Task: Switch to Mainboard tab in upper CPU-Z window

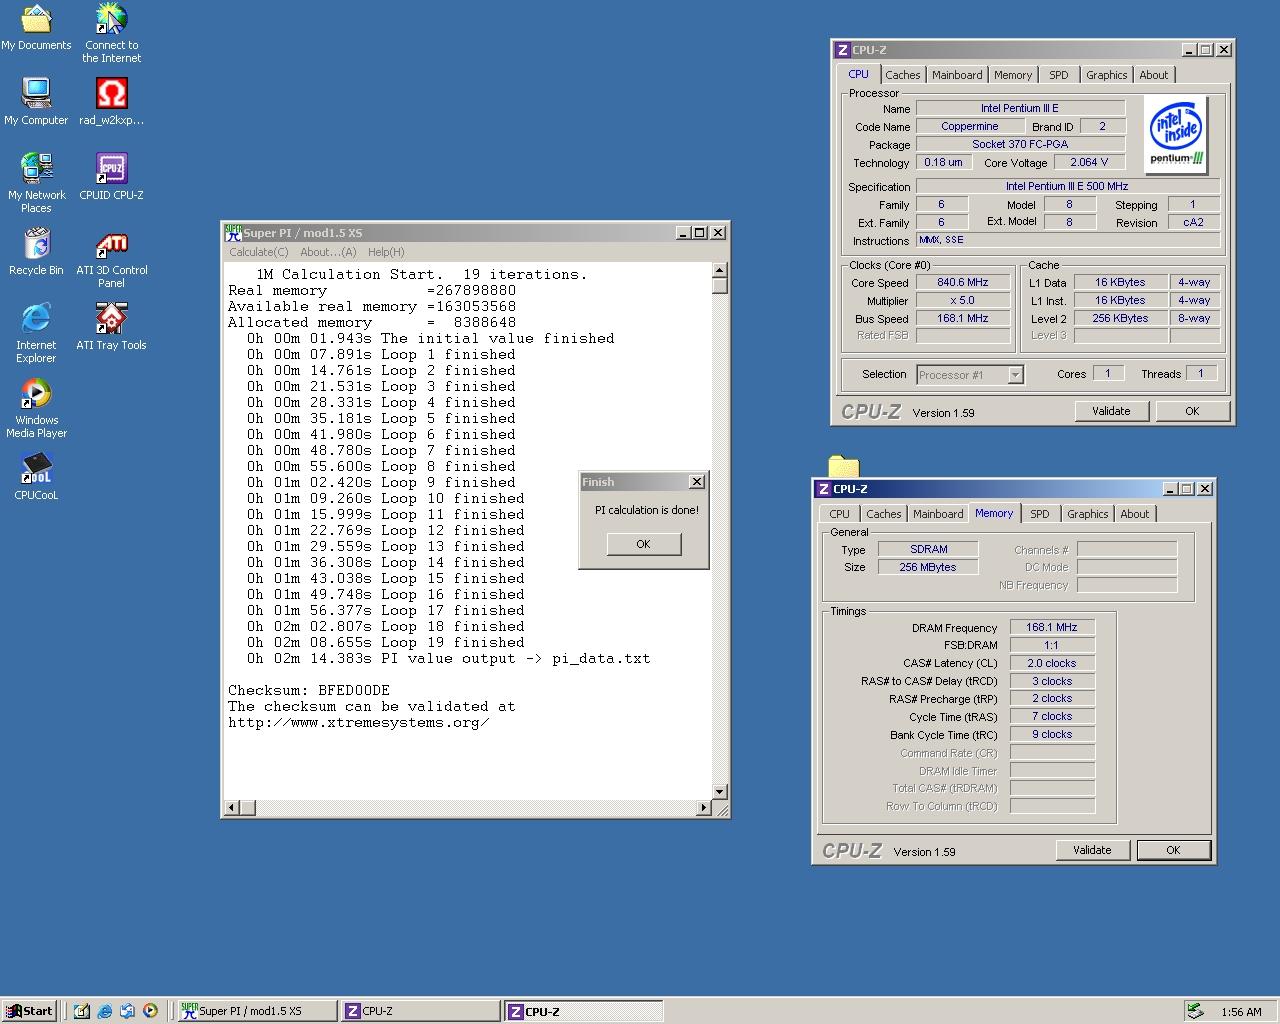Action: coord(957,75)
